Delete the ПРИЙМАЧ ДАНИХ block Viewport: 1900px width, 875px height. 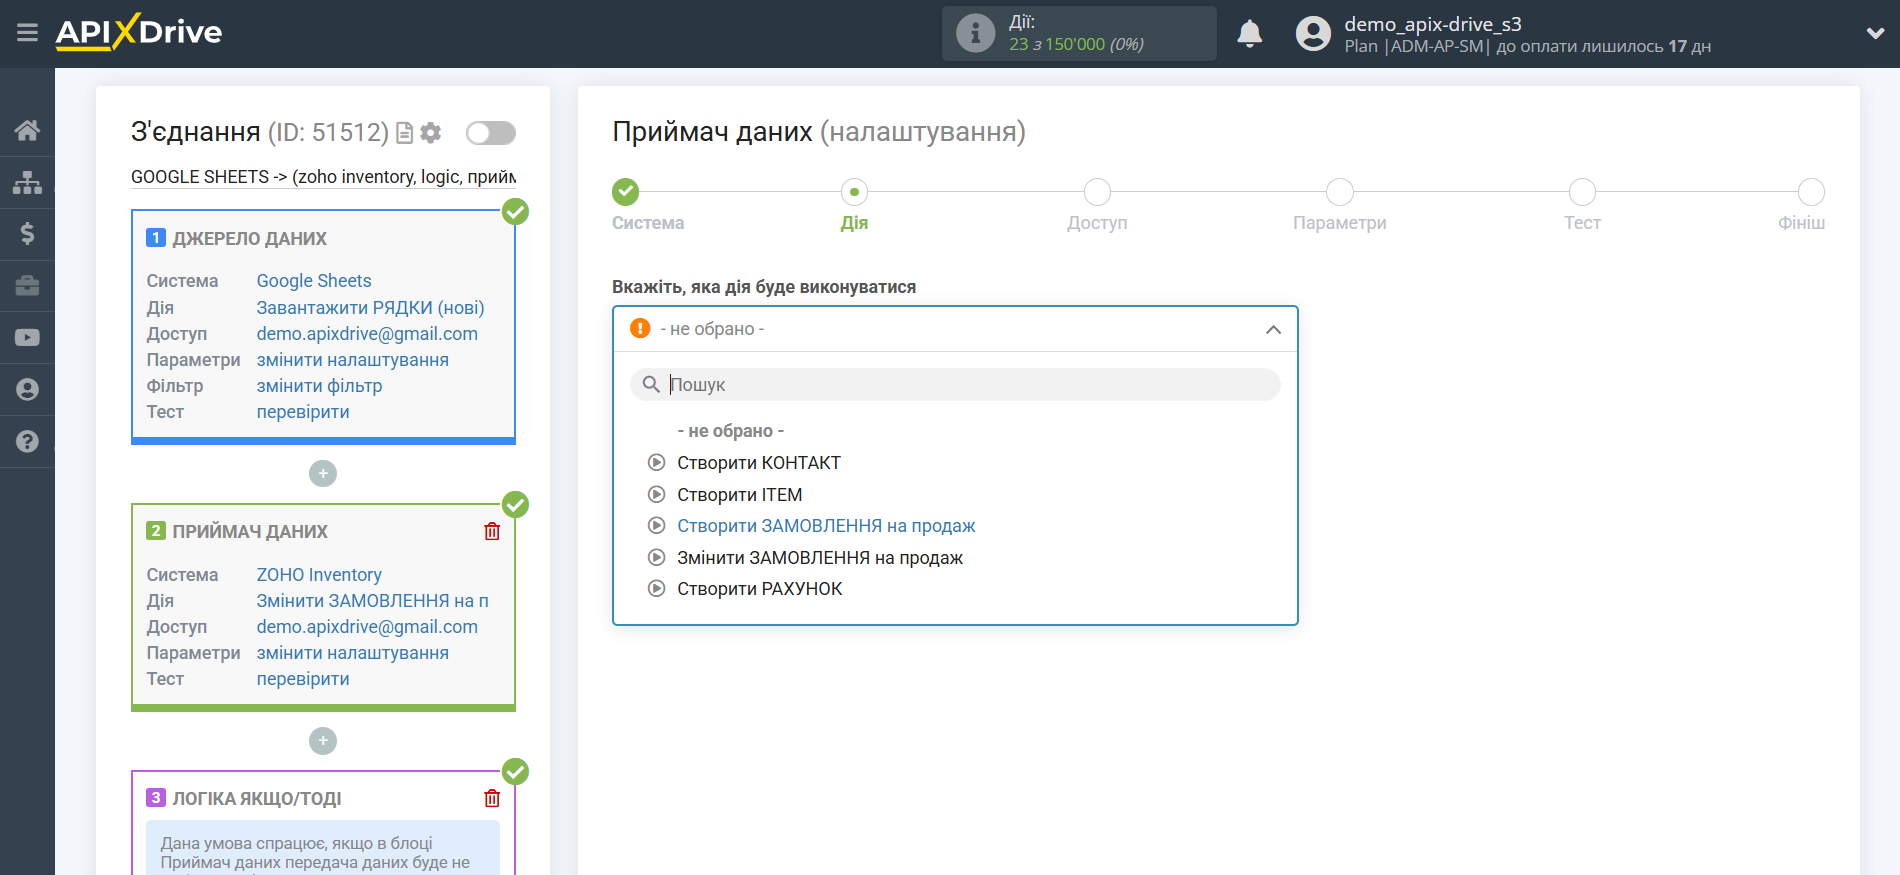click(492, 531)
